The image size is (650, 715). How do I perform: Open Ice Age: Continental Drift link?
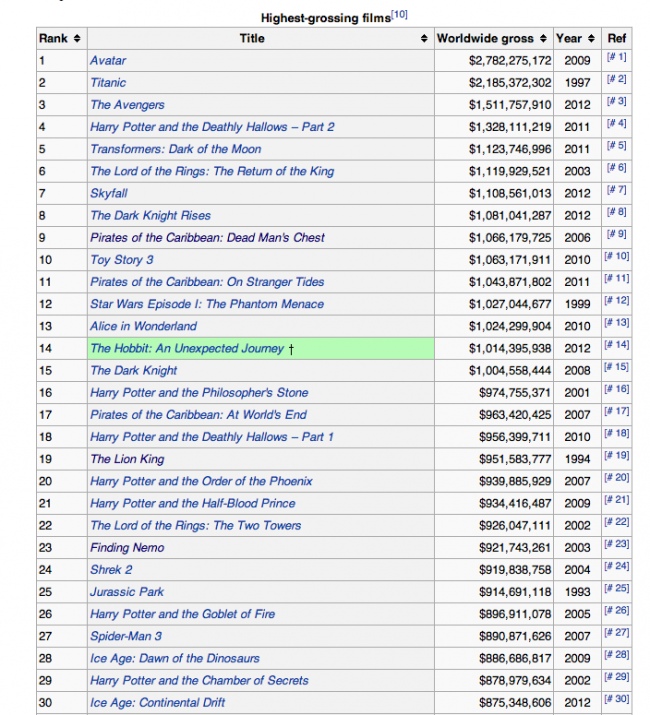158,702
